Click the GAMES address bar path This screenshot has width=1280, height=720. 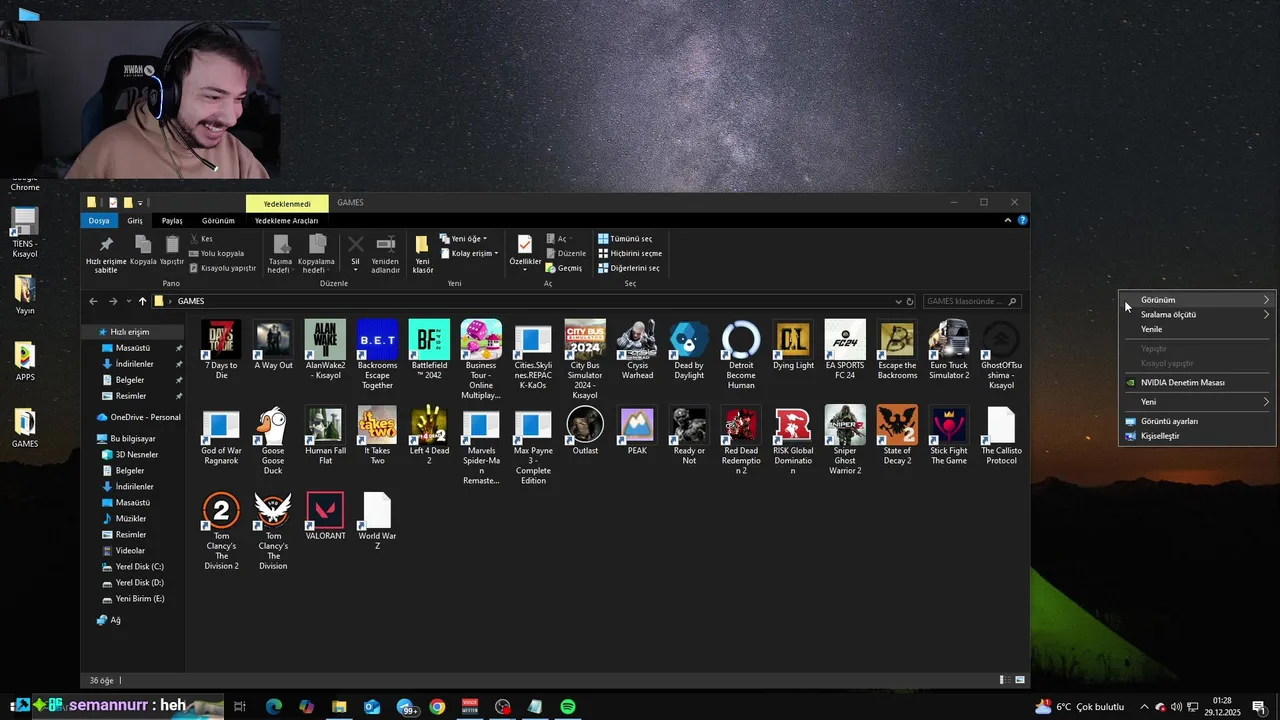(x=191, y=301)
